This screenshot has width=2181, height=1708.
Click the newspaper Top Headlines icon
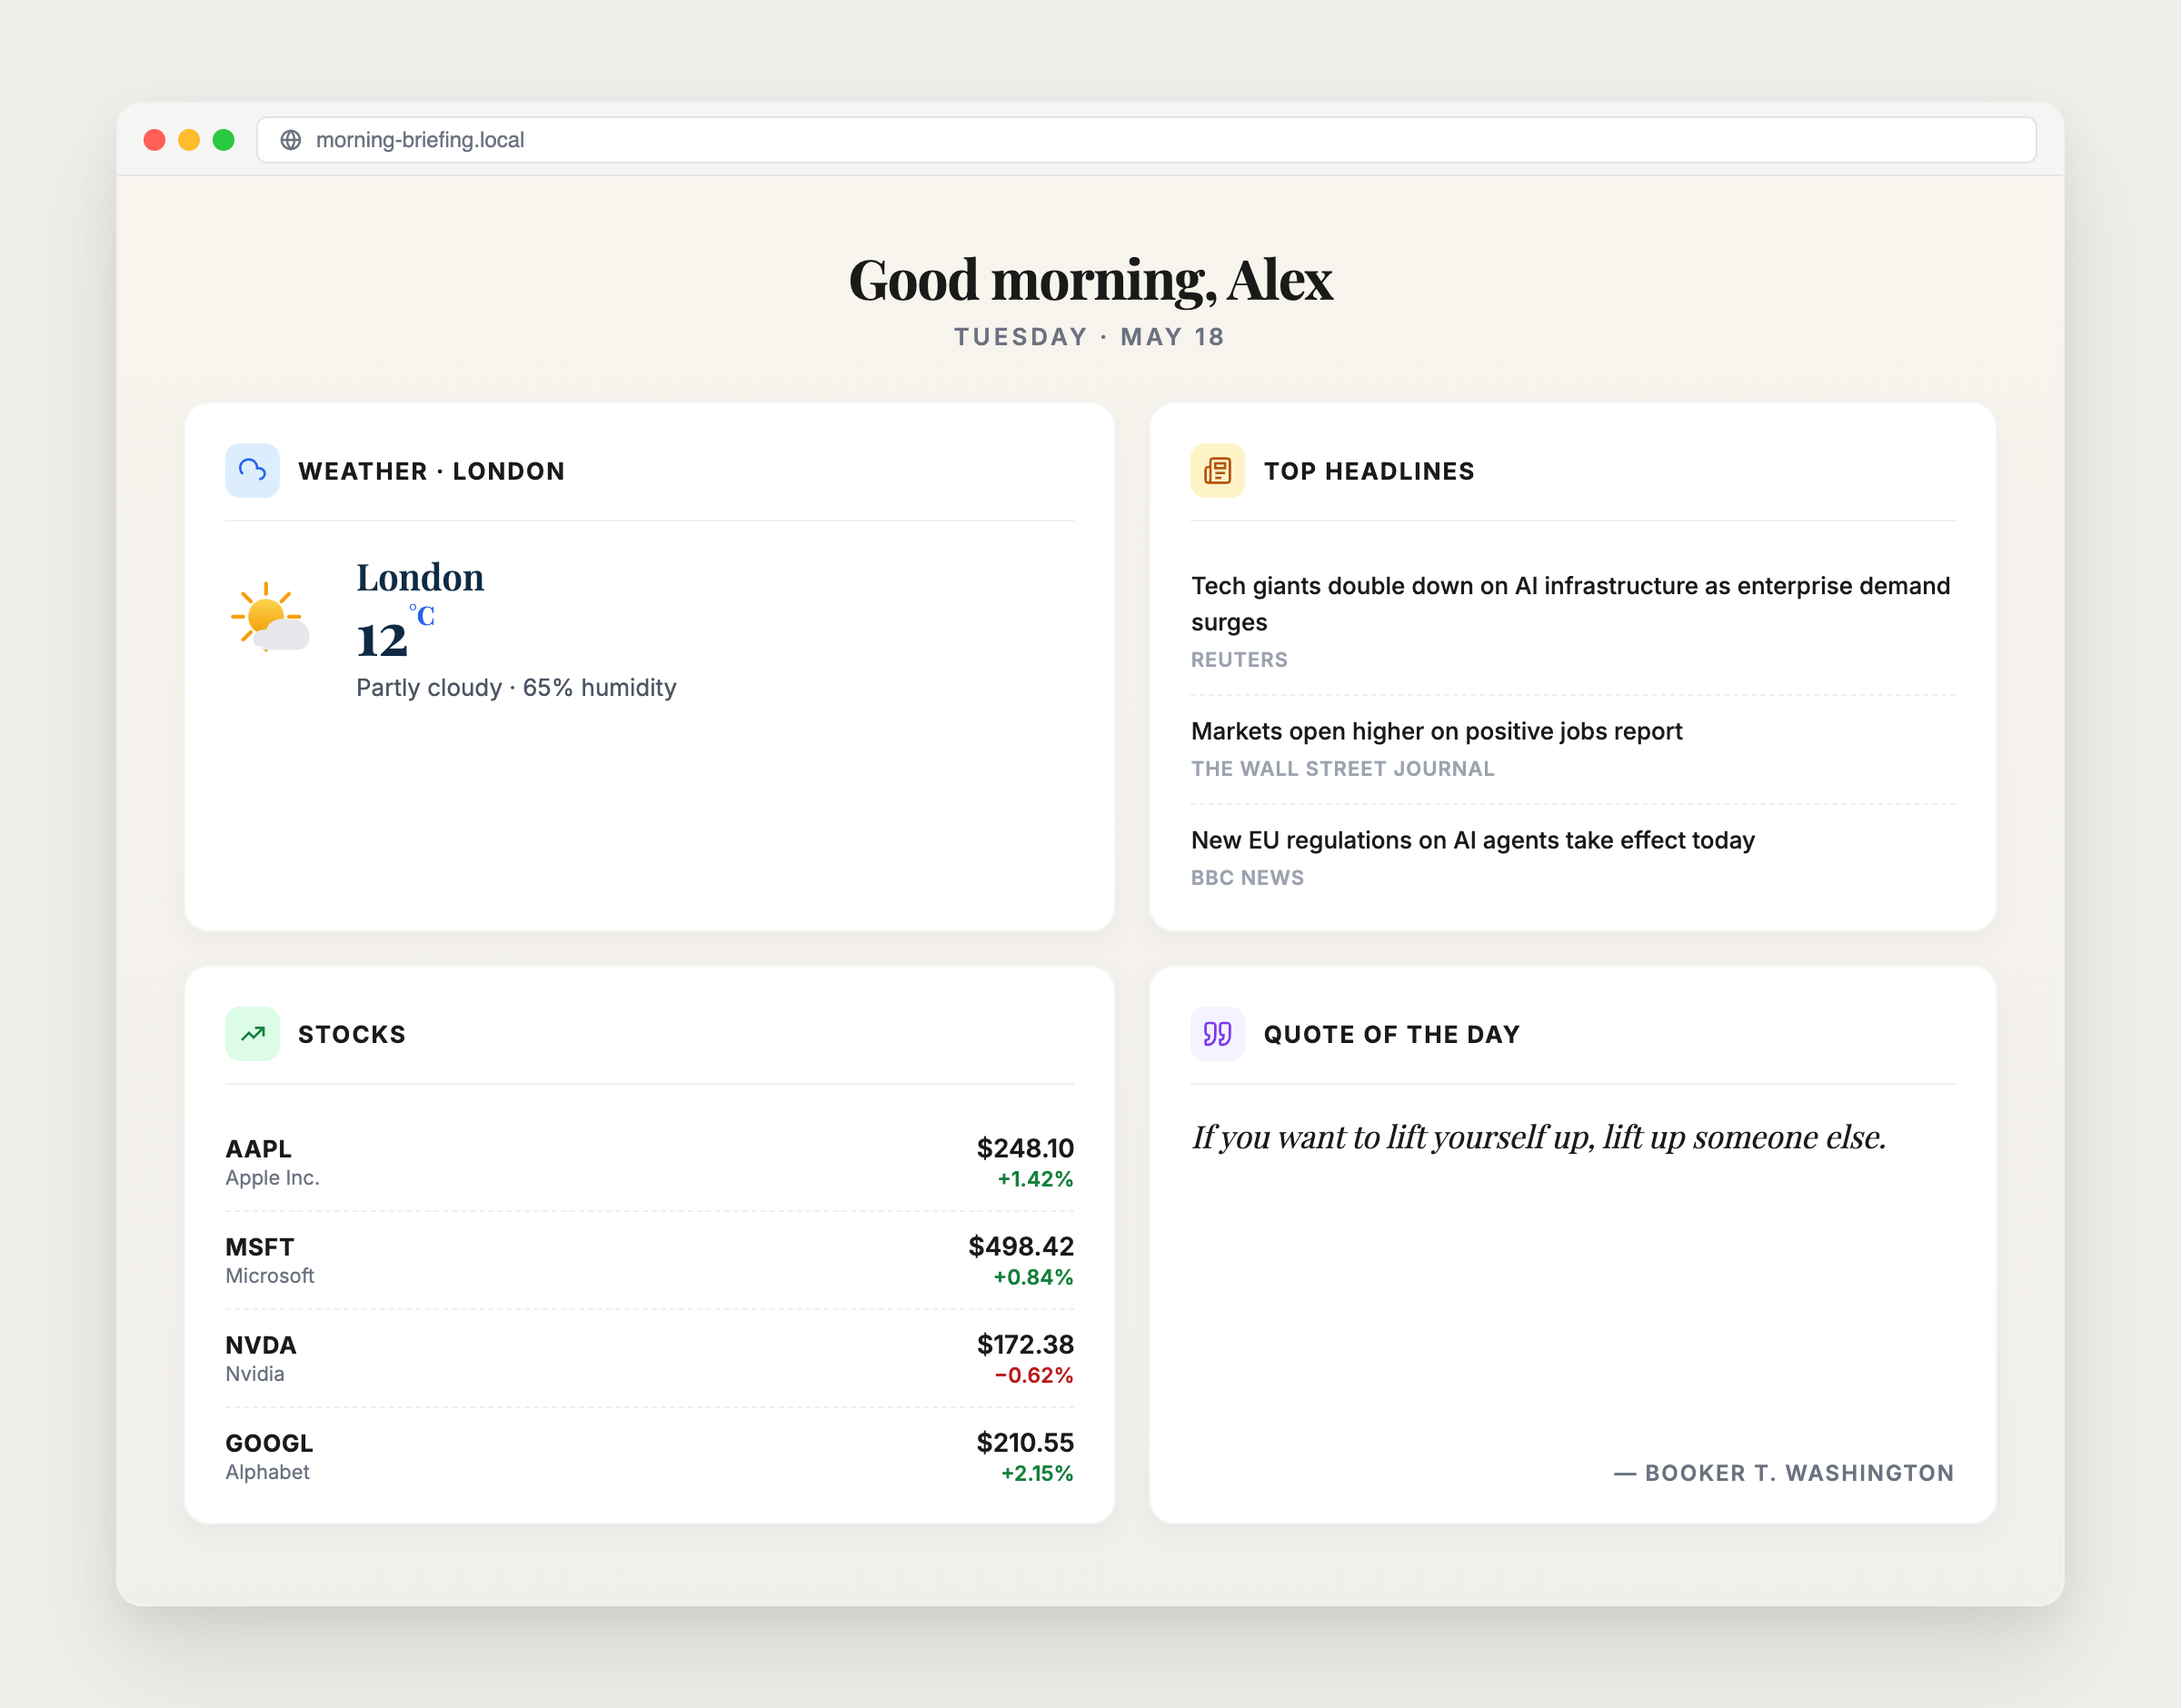coord(1217,470)
